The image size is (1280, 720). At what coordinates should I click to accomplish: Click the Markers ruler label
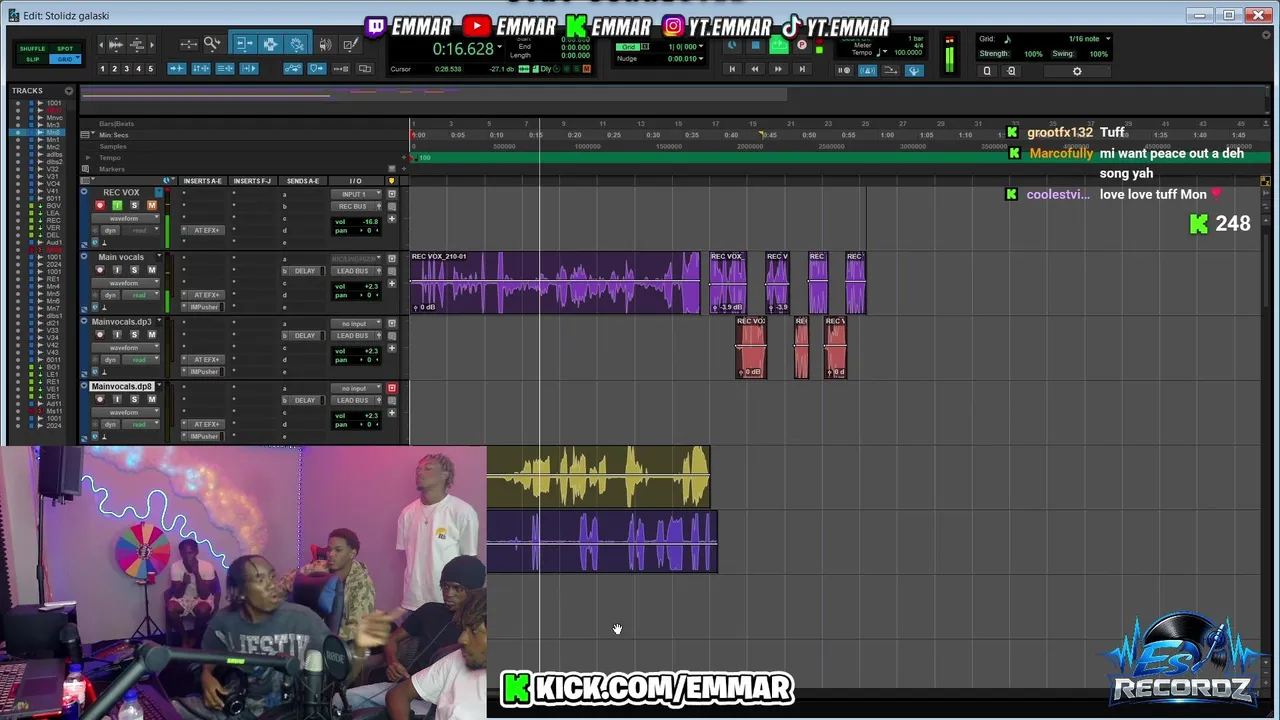point(111,169)
